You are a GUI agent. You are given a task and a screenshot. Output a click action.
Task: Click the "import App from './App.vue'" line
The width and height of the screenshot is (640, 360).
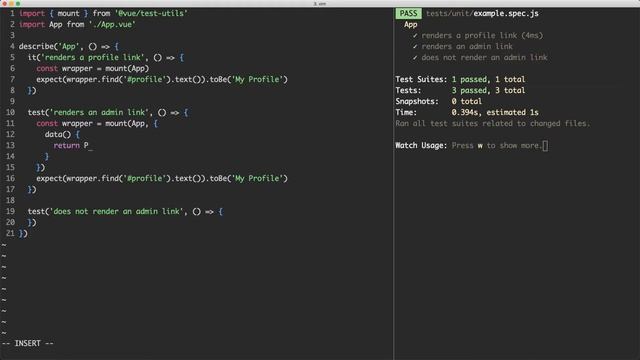[77, 24]
